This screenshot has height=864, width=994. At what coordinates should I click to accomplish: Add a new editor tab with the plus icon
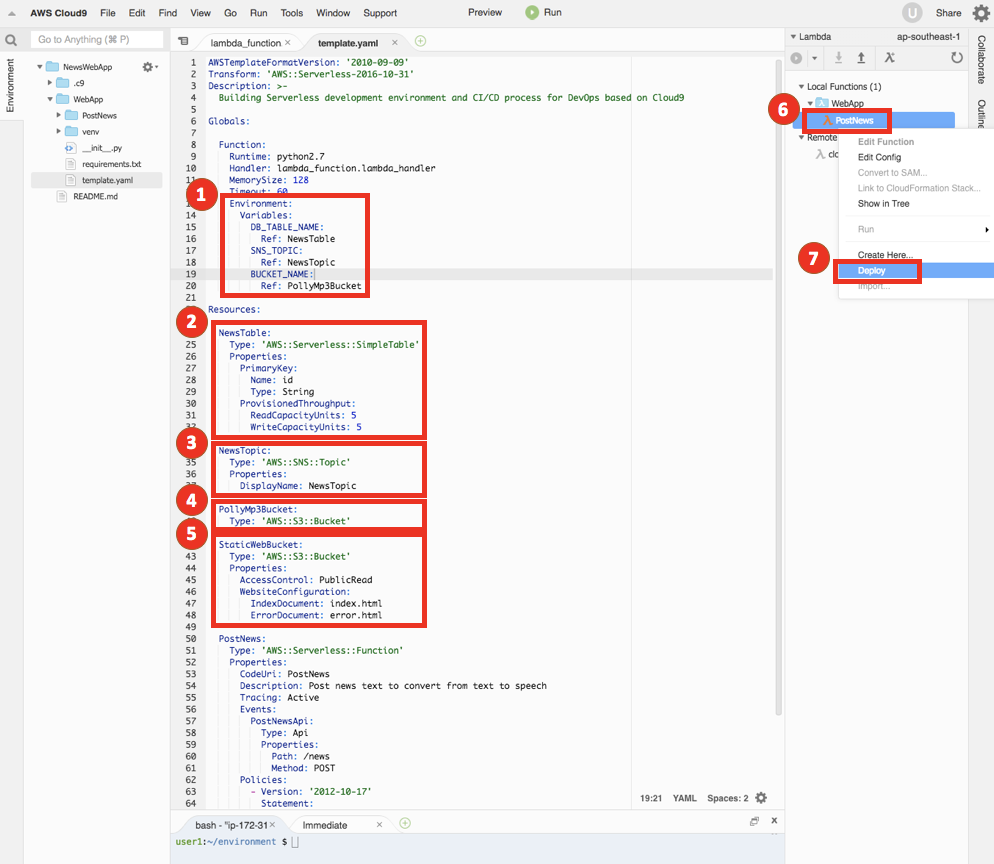pyautogui.click(x=420, y=41)
